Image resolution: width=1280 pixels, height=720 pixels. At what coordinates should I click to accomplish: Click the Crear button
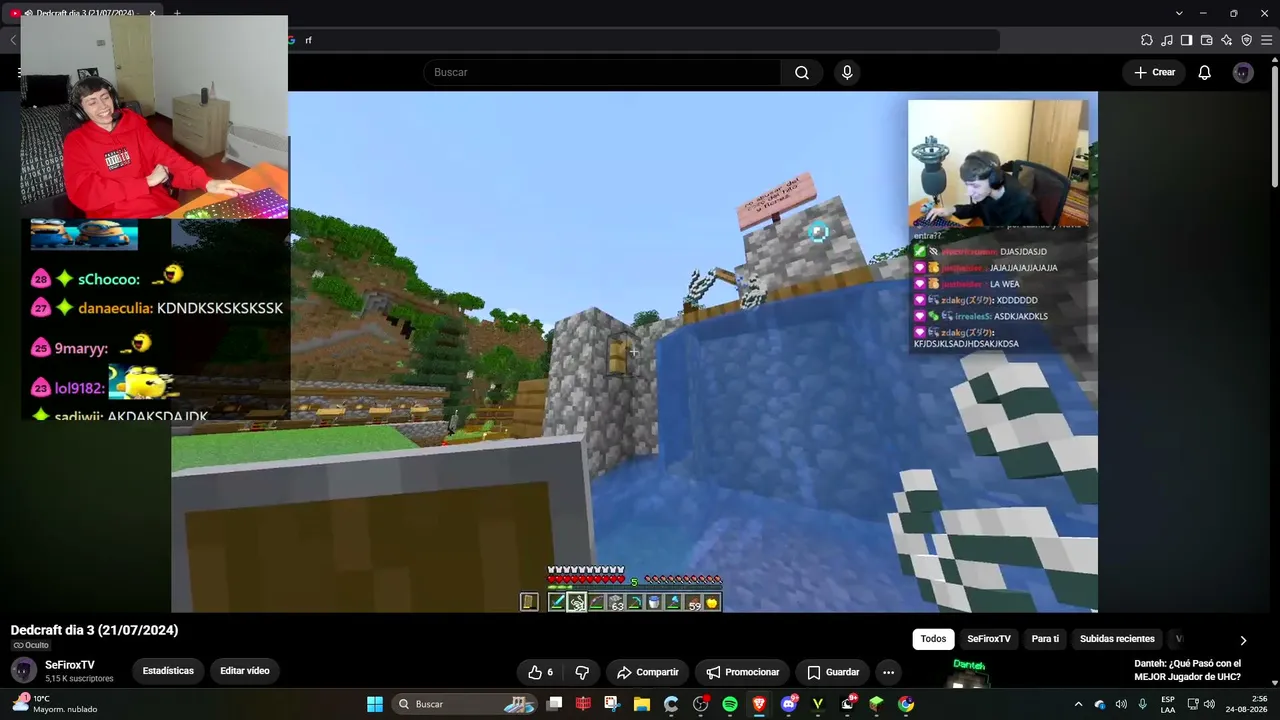[1154, 72]
